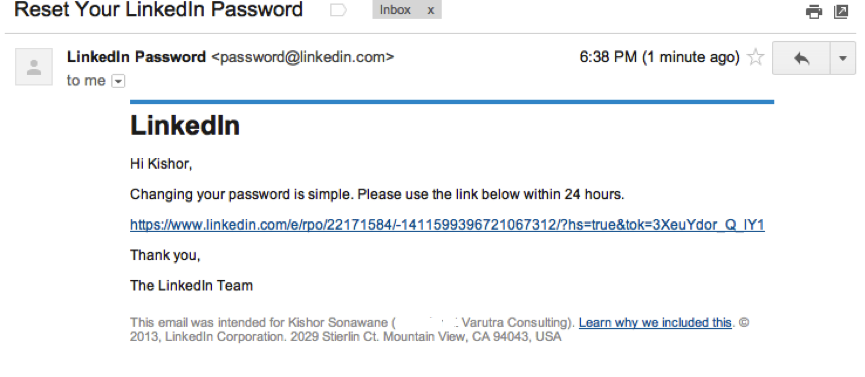Click the "Changing your password is simple" sentence
The image size is (865, 377).
(x=377, y=194)
